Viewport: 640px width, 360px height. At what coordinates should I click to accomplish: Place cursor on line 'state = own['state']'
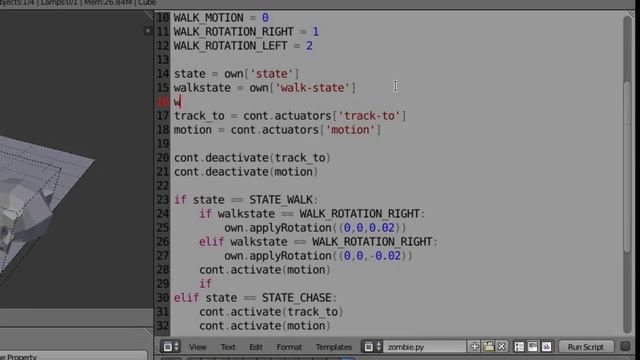[x=237, y=74]
